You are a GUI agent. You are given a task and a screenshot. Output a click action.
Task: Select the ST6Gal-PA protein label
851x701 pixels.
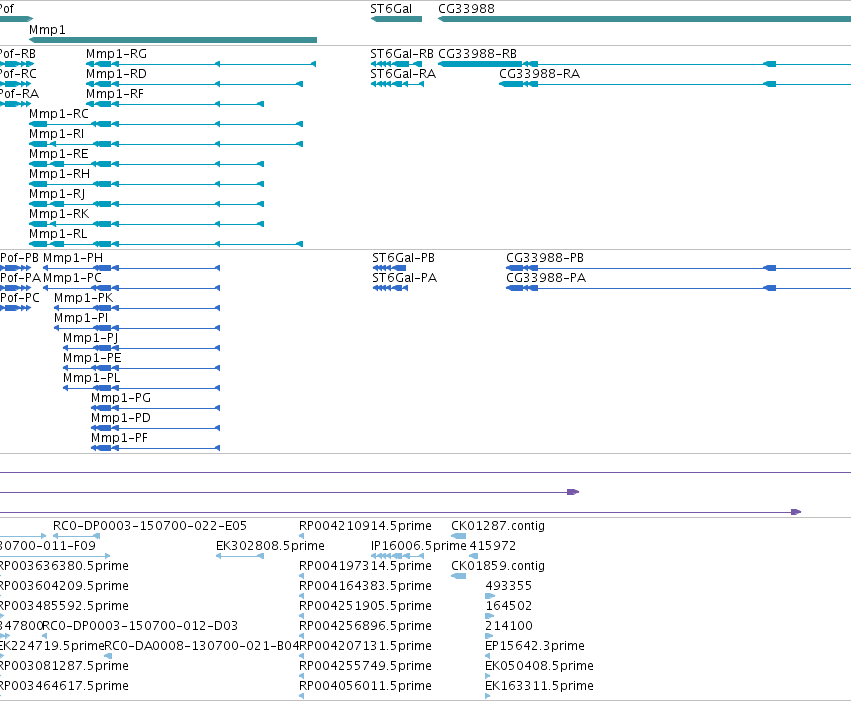click(404, 278)
